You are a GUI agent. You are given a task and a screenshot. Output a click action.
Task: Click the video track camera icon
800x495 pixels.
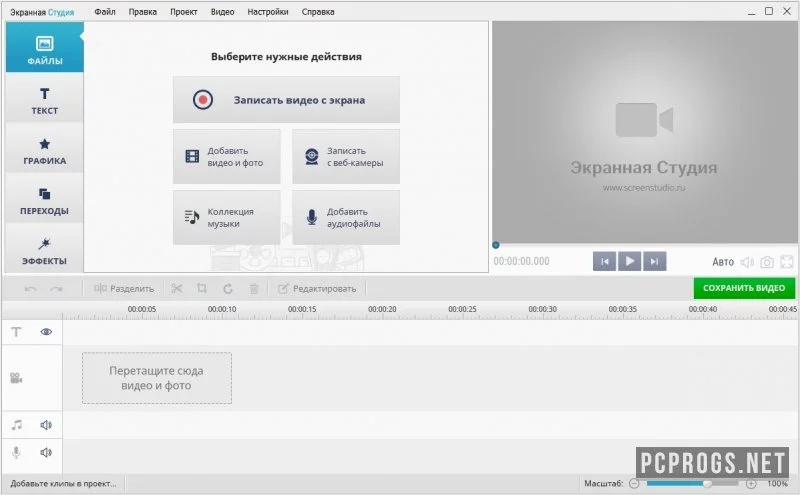point(16,378)
